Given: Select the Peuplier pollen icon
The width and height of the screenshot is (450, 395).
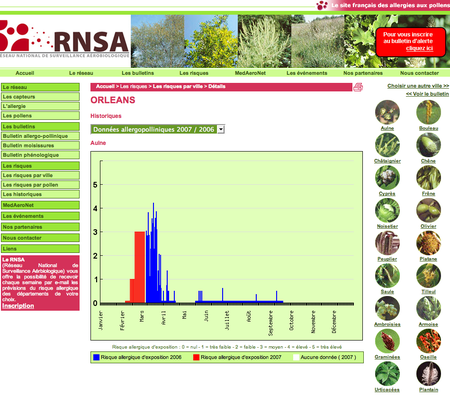Looking at the screenshot, I should pos(387,243).
